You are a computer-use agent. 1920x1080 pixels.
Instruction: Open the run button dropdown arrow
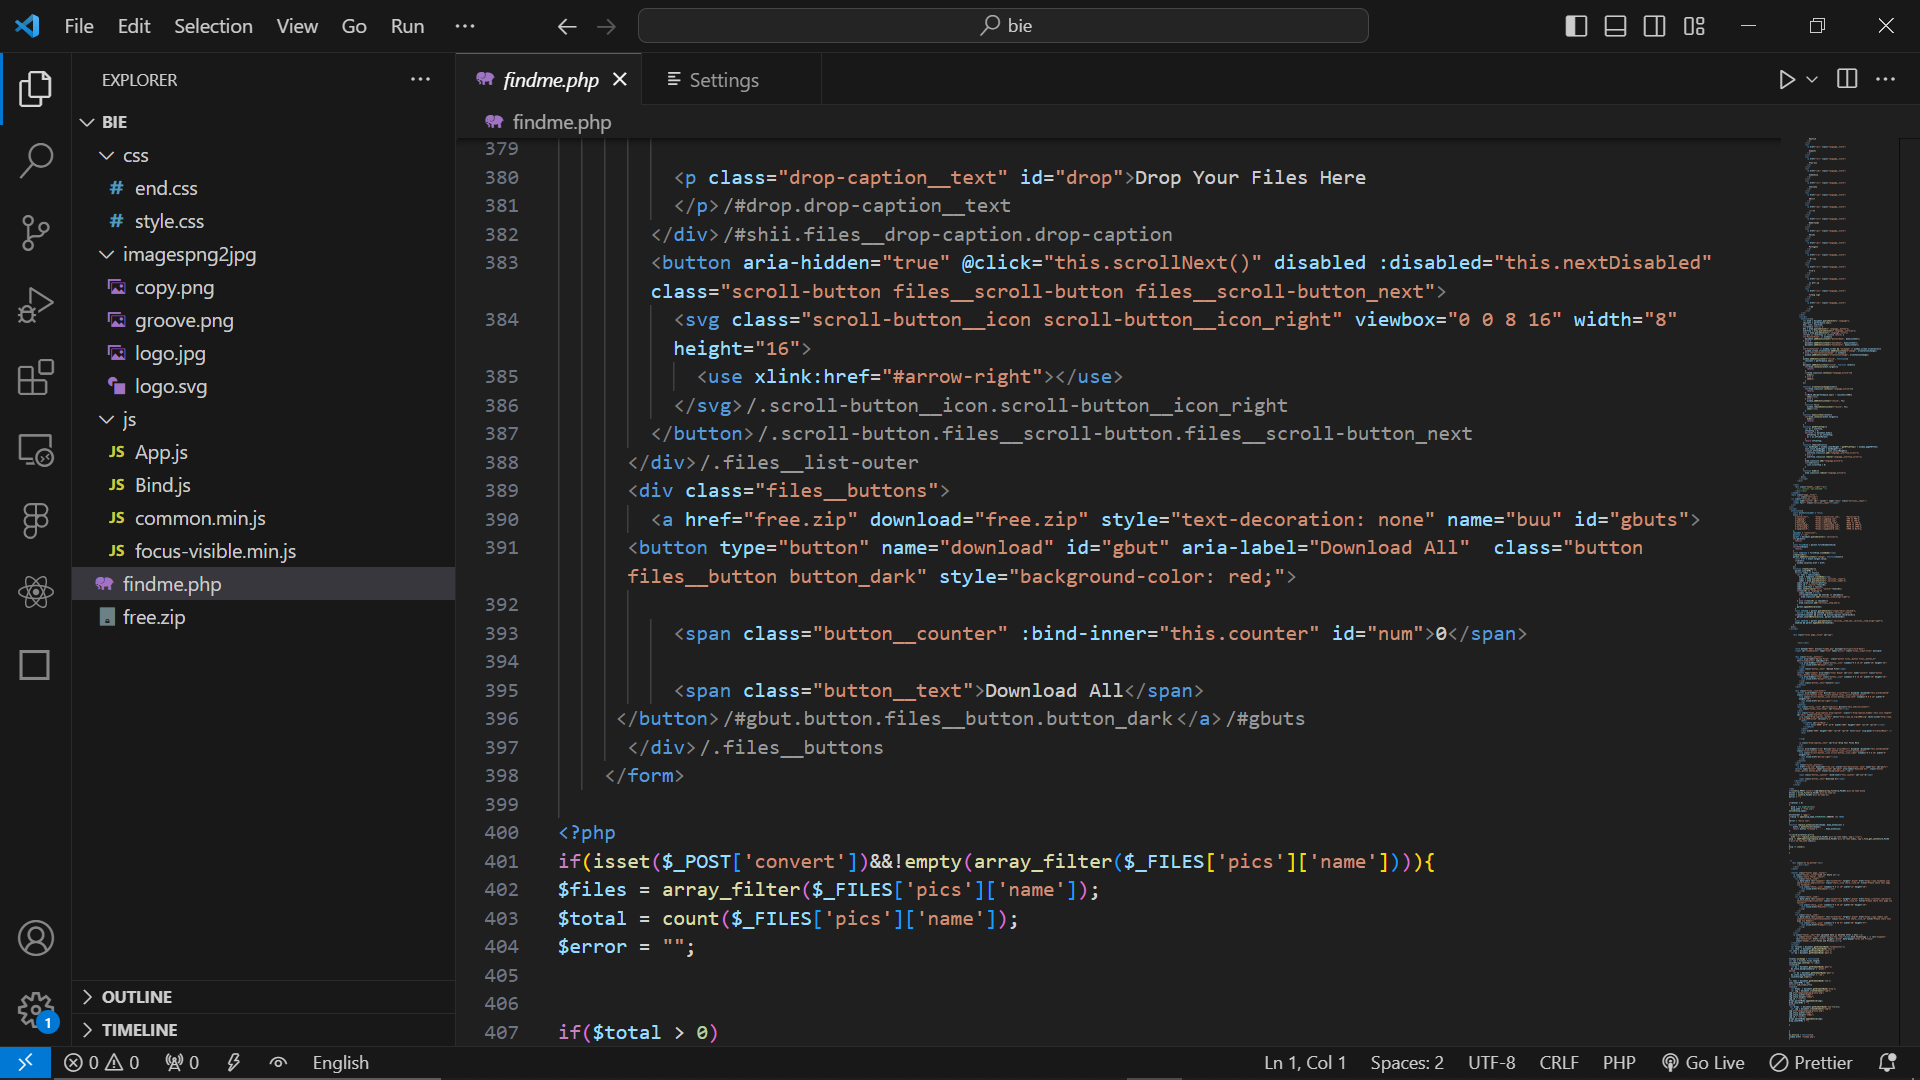[1812, 79]
